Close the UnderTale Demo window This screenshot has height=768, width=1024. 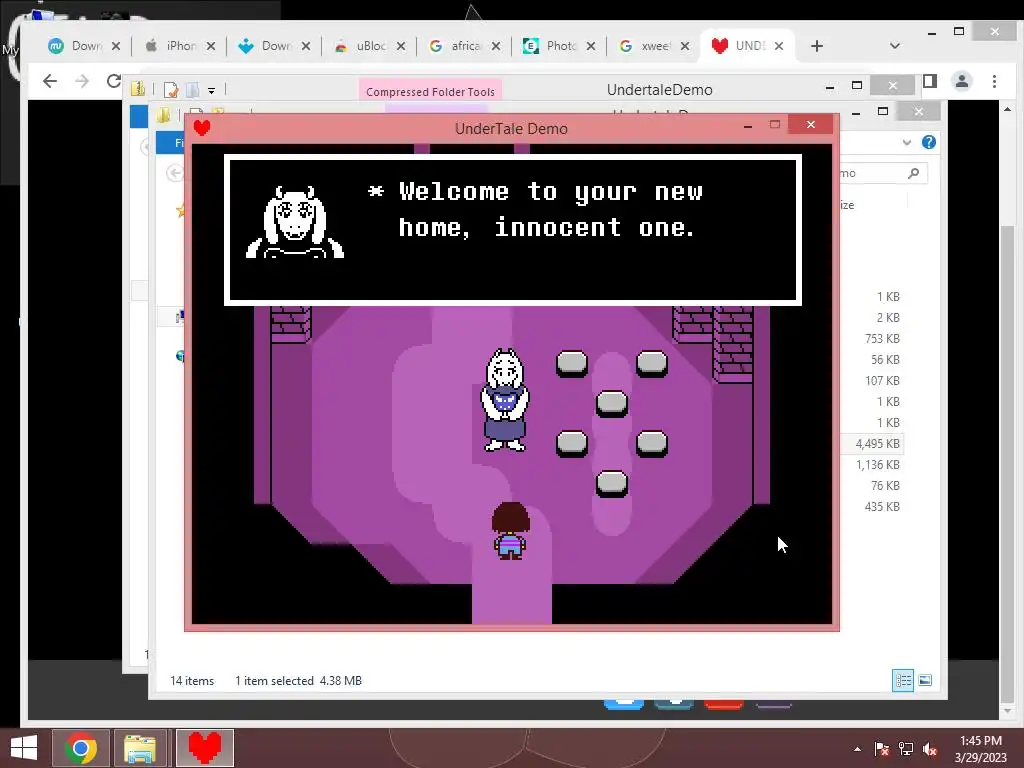[810, 124]
